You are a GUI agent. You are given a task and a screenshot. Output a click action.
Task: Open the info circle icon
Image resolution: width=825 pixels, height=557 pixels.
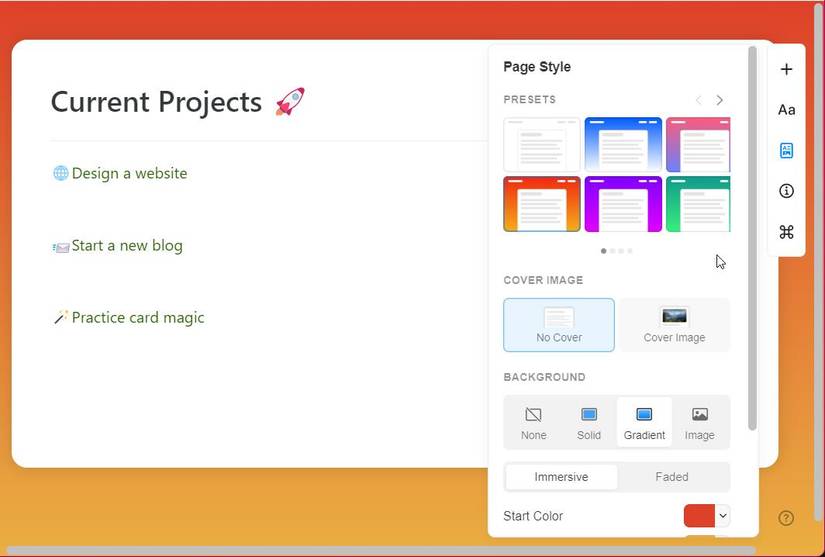pos(786,191)
